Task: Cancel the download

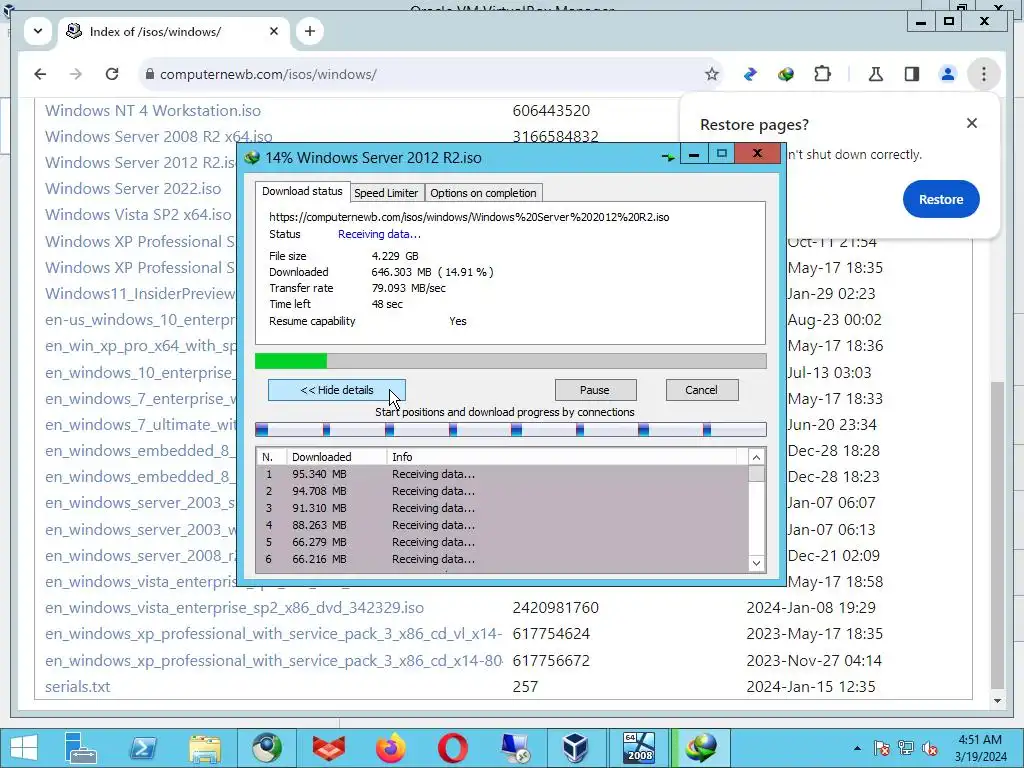Action: tap(702, 390)
